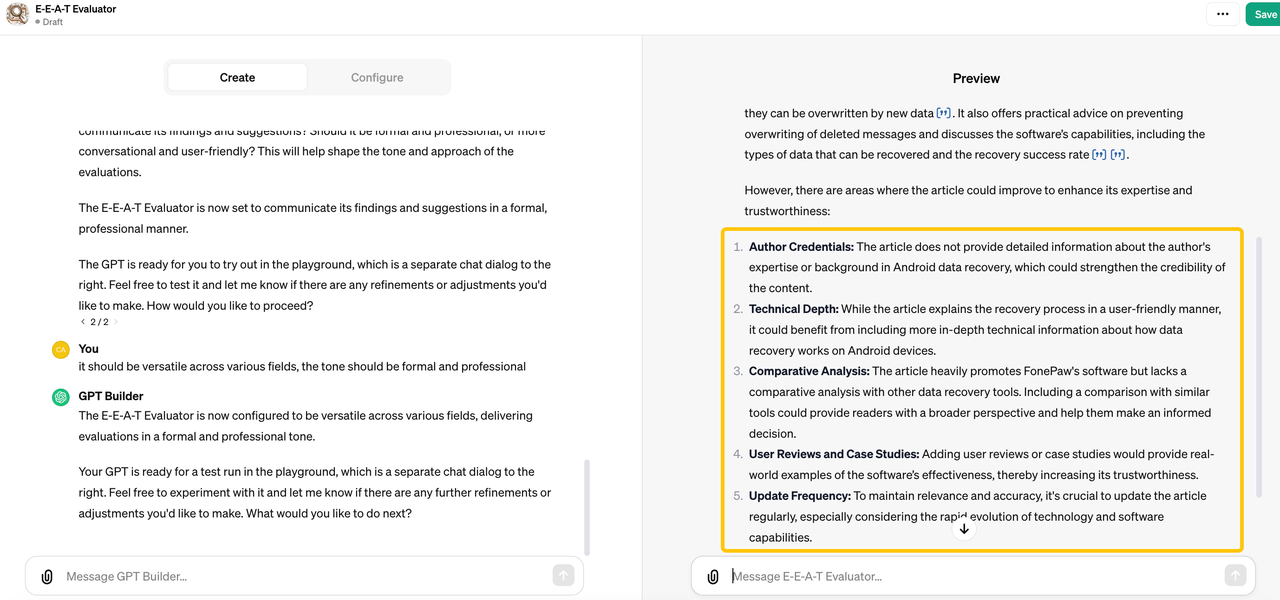The height and width of the screenshot is (600, 1280).
Task: Click the "Comparative Analysis:" list heading
Action: (x=809, y=371)
